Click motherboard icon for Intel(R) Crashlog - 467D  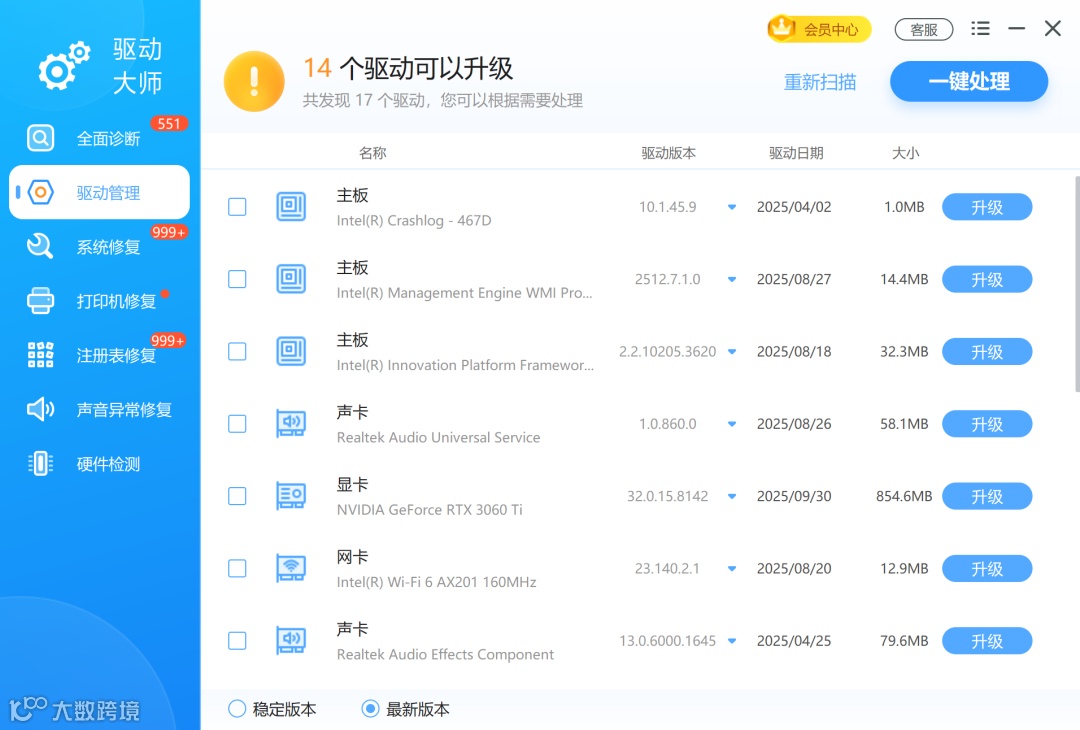click(x=291, y=207)
